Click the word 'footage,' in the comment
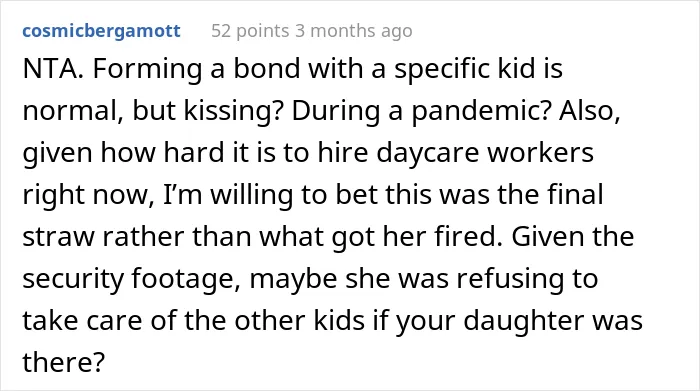Screen dimensions: 700x391 [x=186, y=279]
